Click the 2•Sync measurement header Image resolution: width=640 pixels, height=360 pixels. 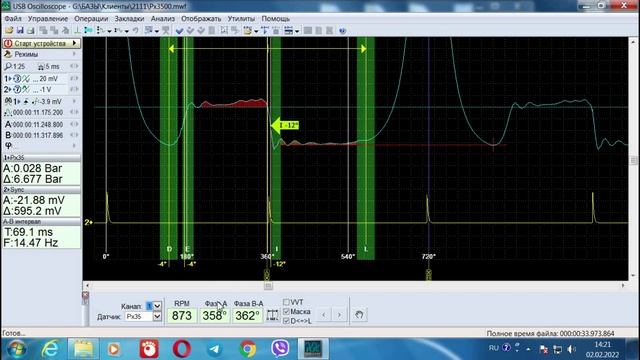(41, 190)
